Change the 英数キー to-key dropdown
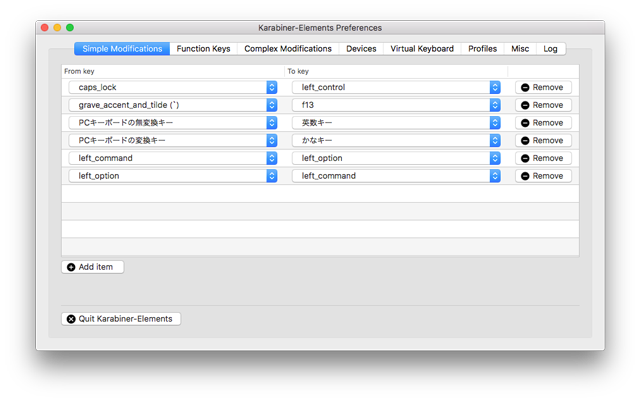Screen dimensions: 640x401 [x=396, y=123]
